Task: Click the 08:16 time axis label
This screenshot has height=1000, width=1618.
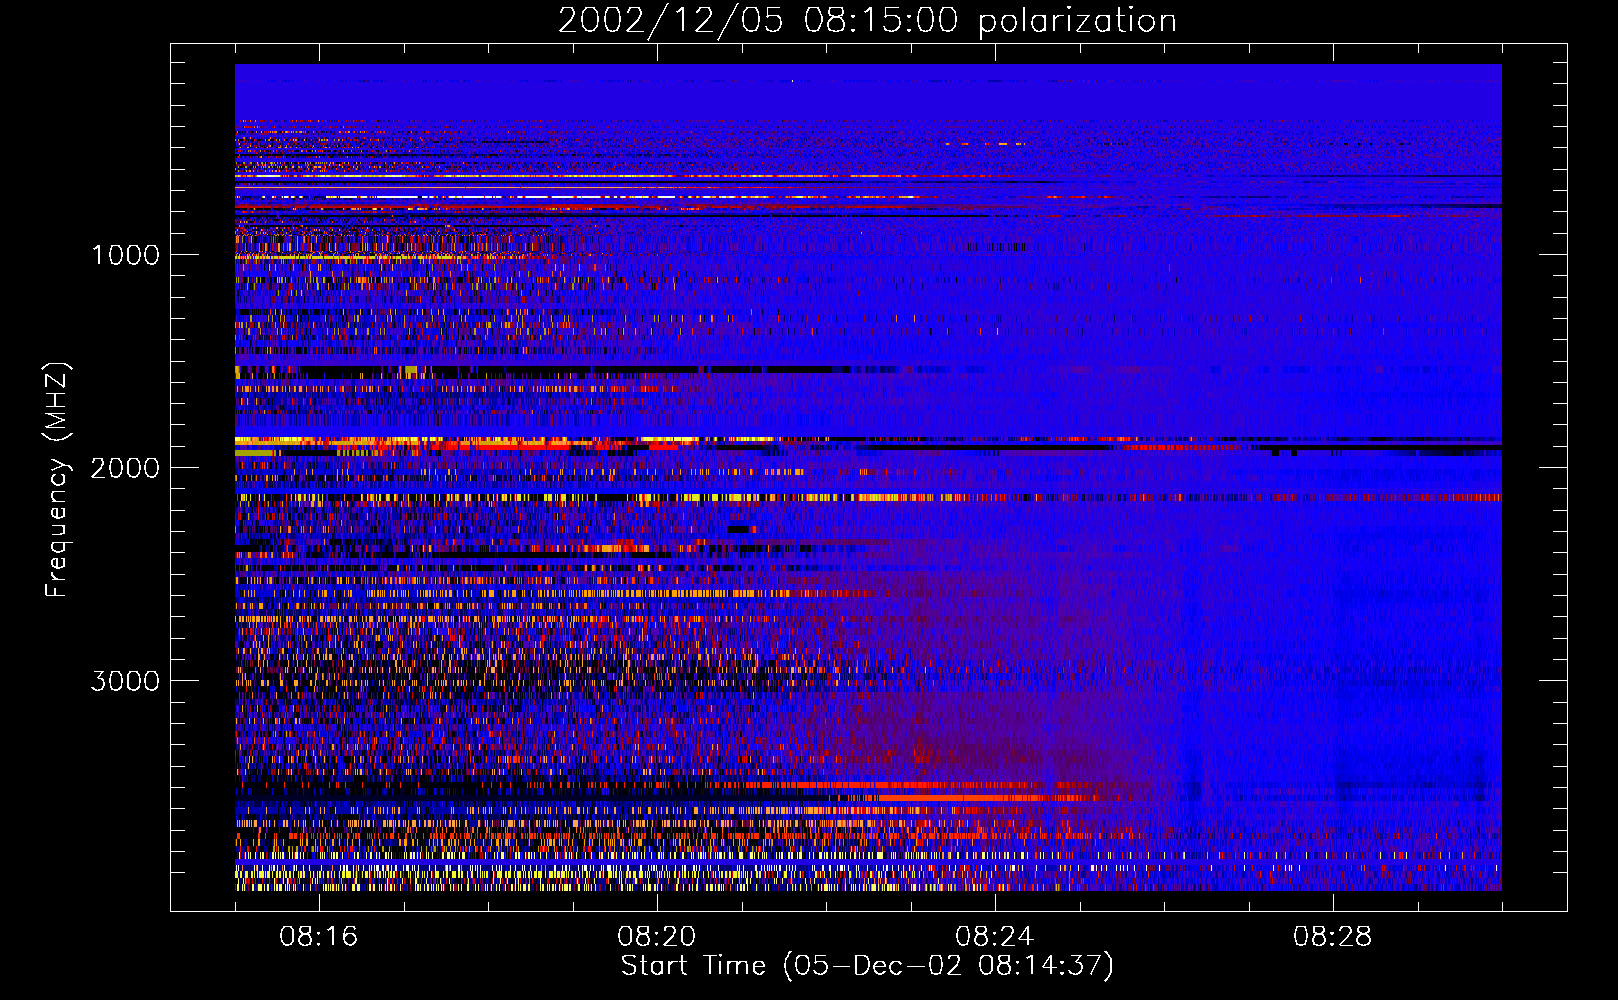Action: pyautogui.click(x=319, y=937)
